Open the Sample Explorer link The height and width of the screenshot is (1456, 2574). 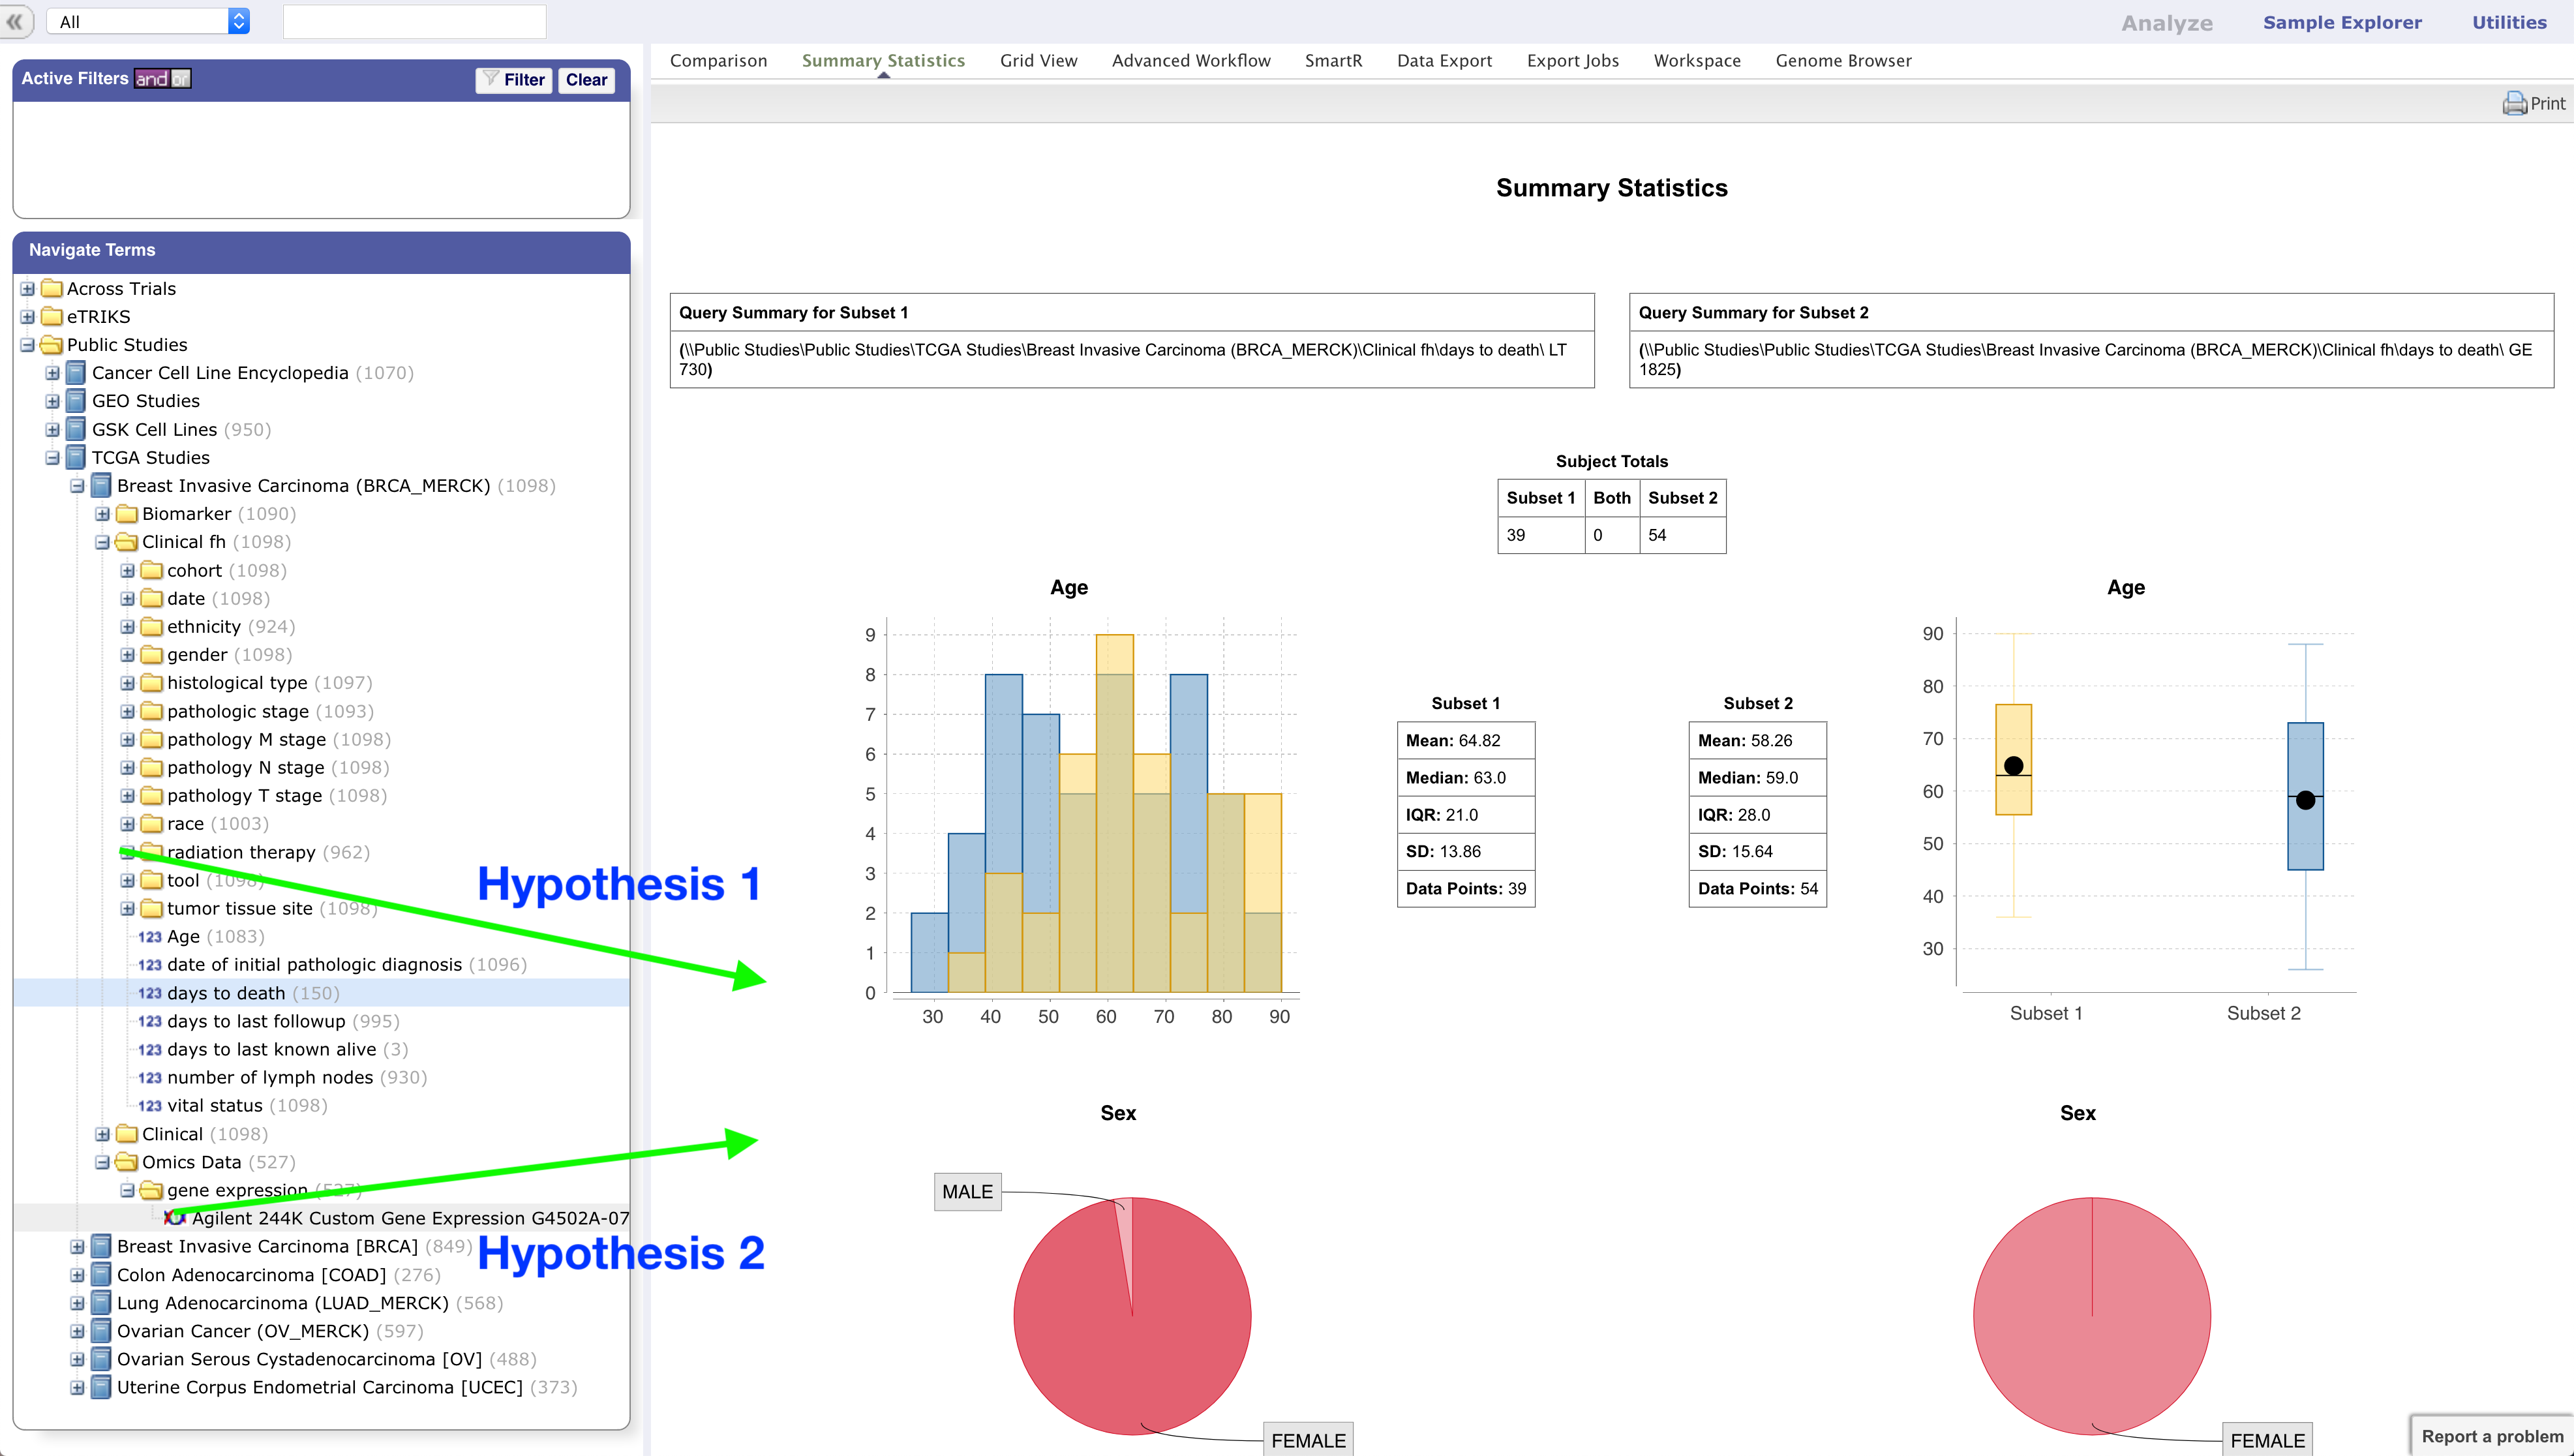tap(2341, 22)
